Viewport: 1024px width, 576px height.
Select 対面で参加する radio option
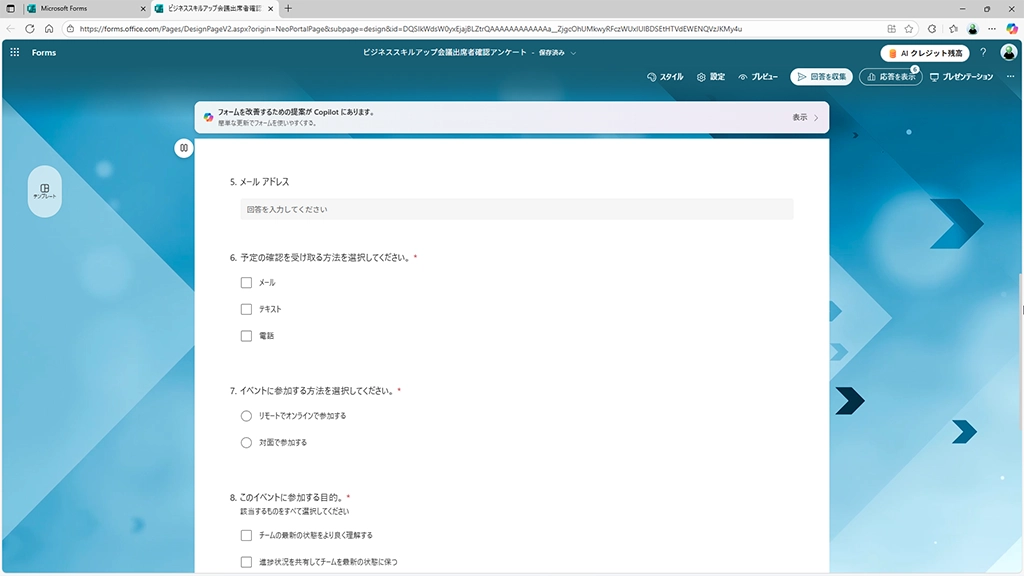[246, 442]
